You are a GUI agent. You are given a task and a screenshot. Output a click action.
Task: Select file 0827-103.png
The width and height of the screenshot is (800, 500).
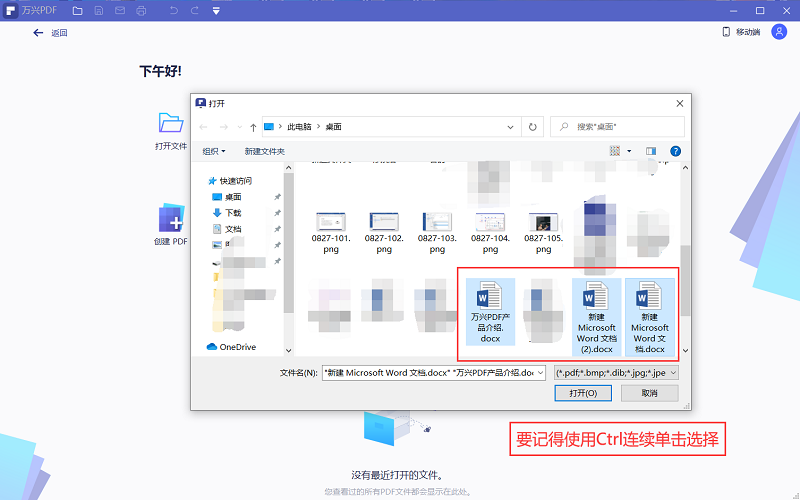[437, 233]
